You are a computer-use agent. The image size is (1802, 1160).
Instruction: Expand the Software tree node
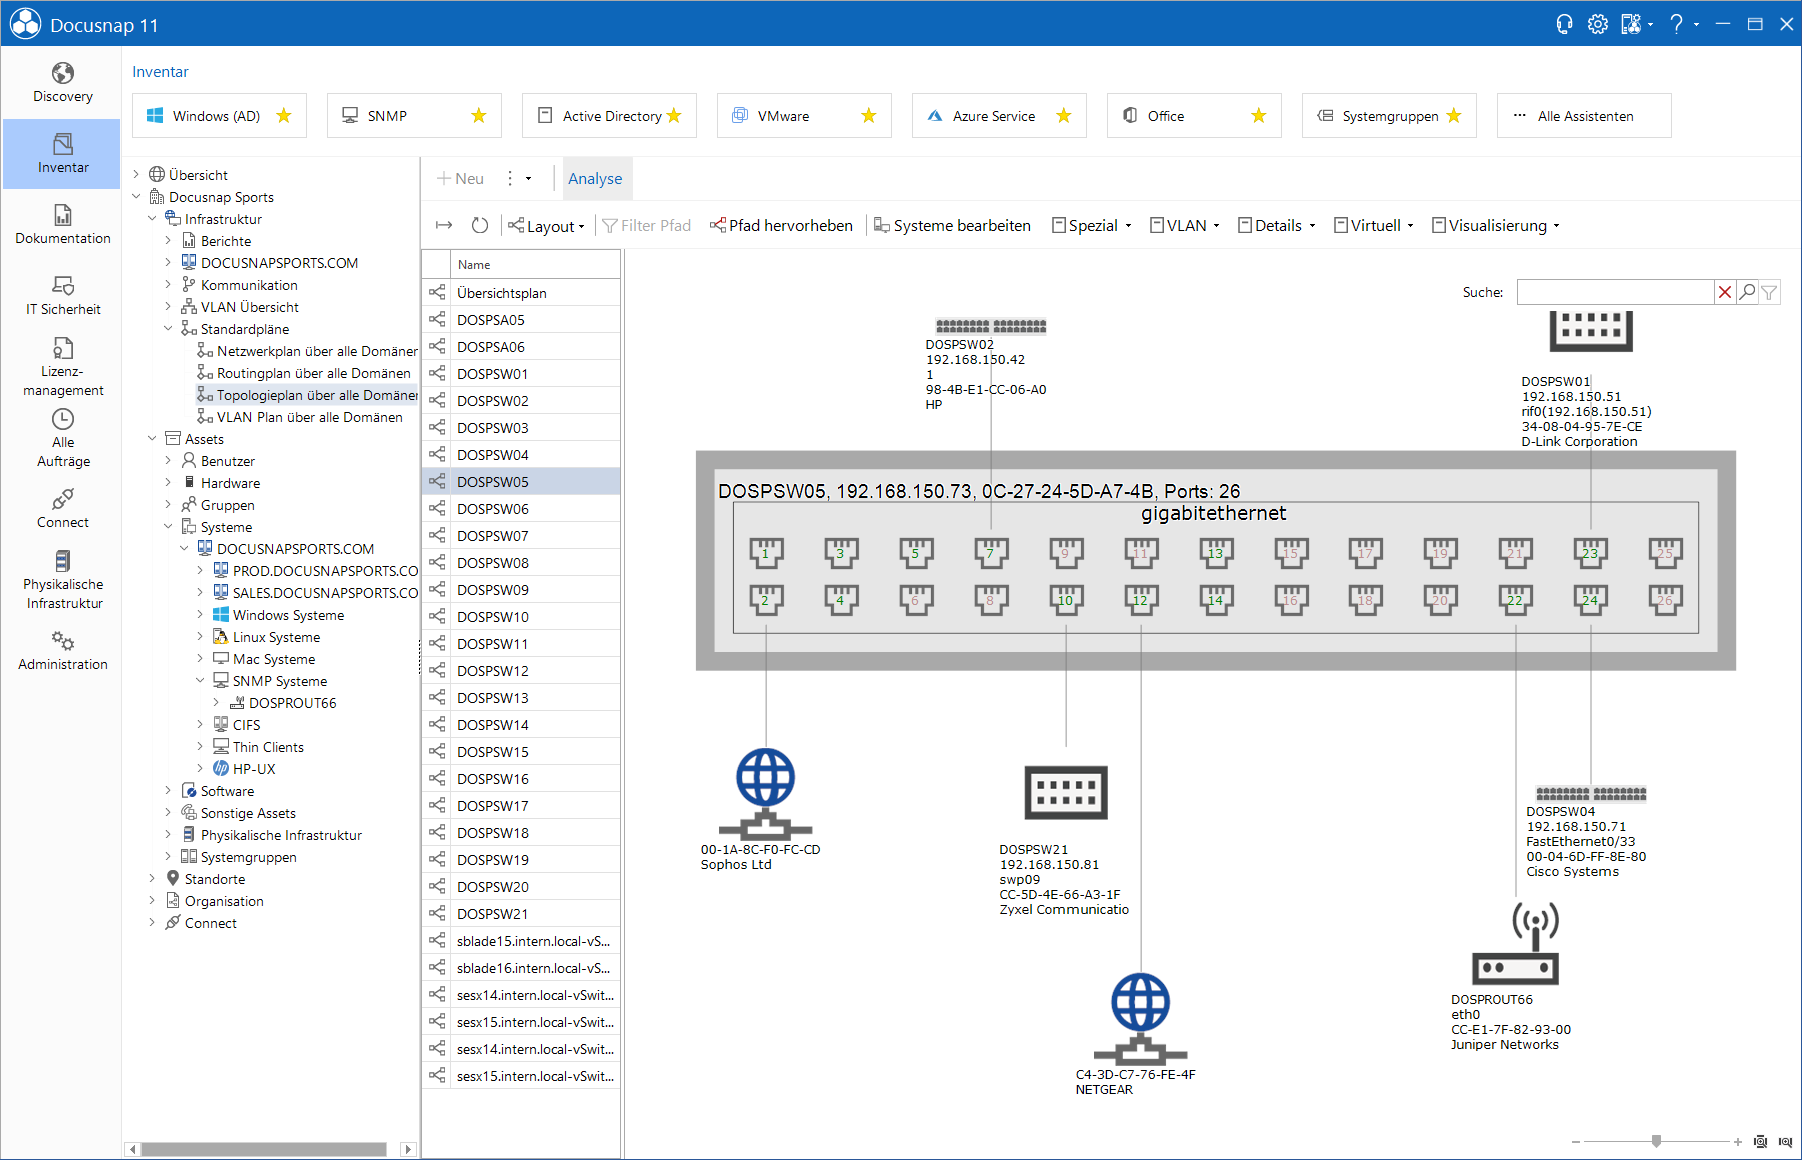168,791
